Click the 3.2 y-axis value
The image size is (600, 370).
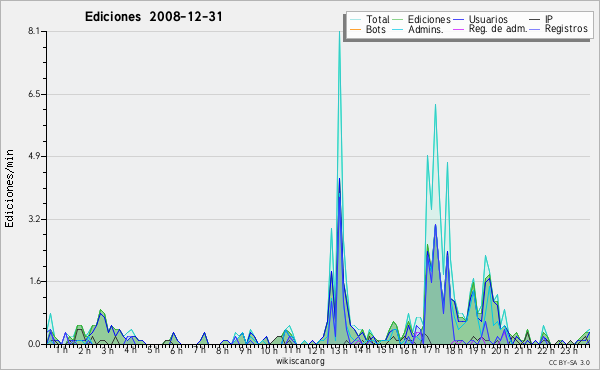click(x=34, y=219)
